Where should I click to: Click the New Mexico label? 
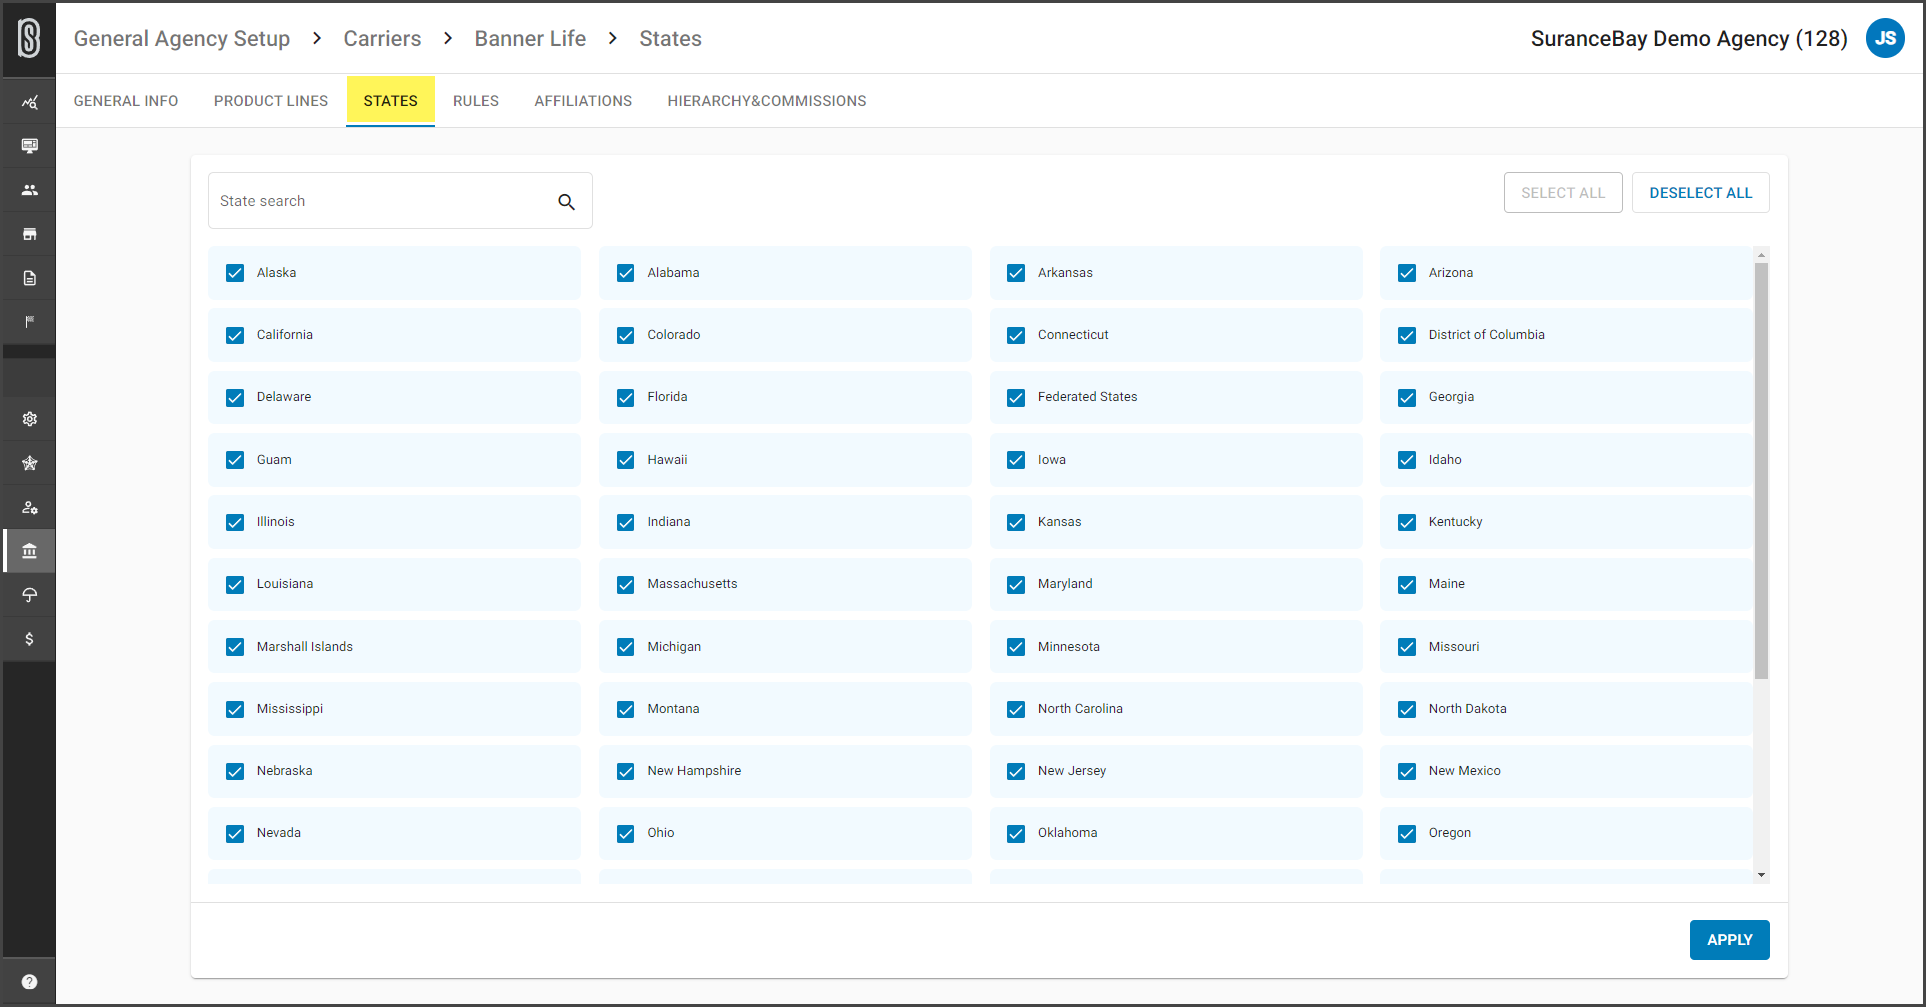click(x=1464, y=771)
